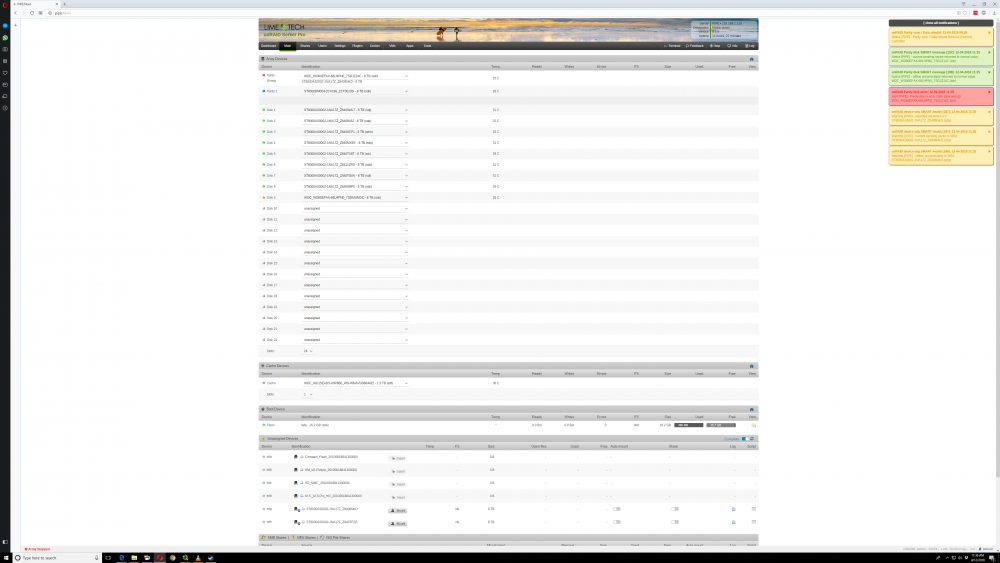Image resolution: width=1000 pixels, height=563 pixels.
Task: Open the Parity 2 device selection dropdown
Action: pos(355,91)
